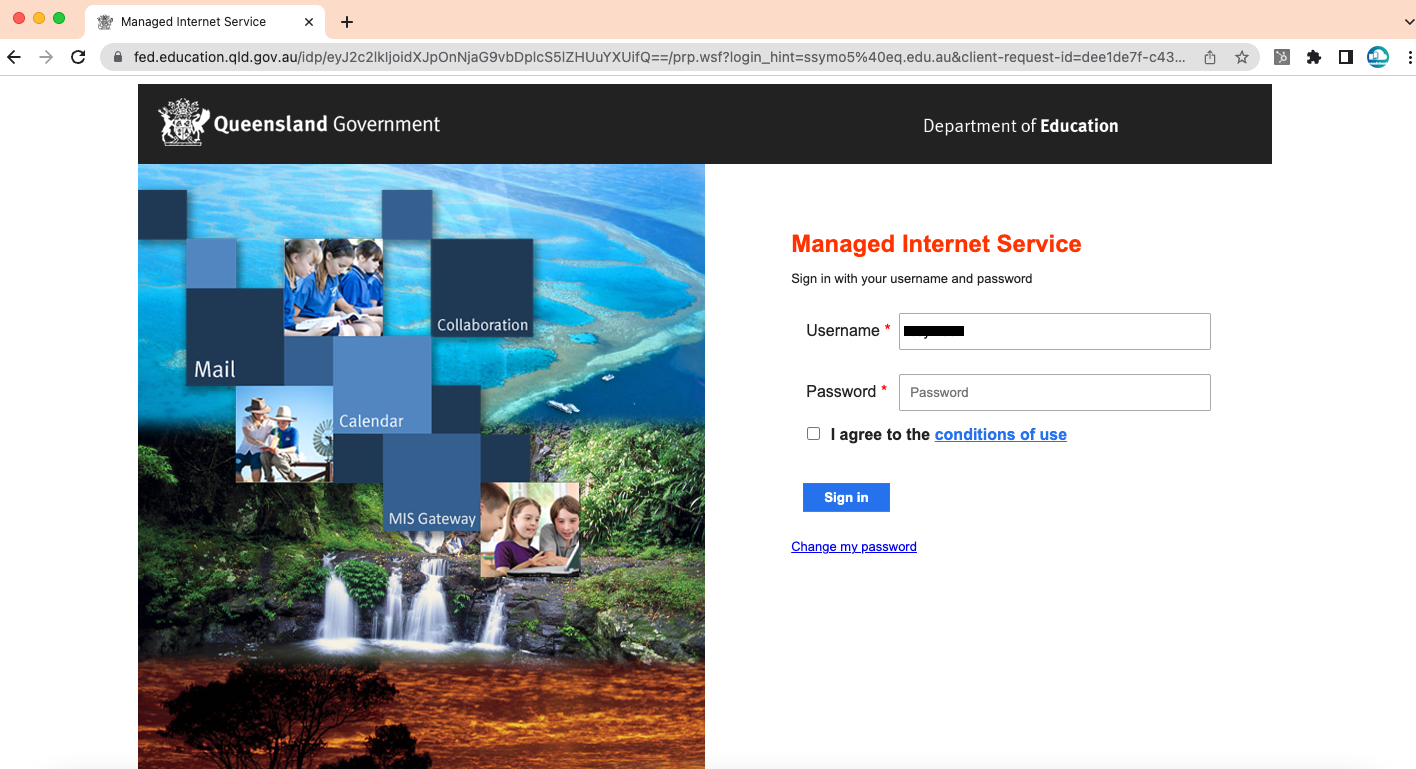The width and height of the screenshot is (1416, 769).
Task: Bookmark this page with the star icon
Action: [x=1243, y=57]
